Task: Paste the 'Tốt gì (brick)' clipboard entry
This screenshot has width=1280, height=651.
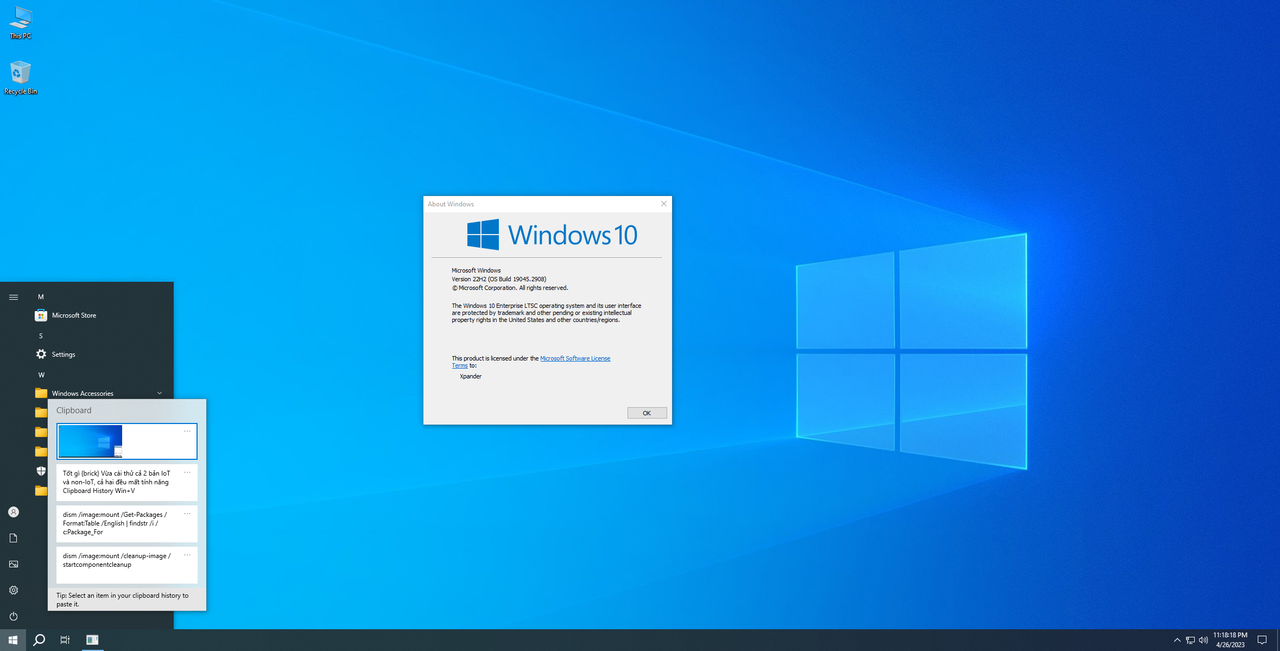Action: coord(127,483)
